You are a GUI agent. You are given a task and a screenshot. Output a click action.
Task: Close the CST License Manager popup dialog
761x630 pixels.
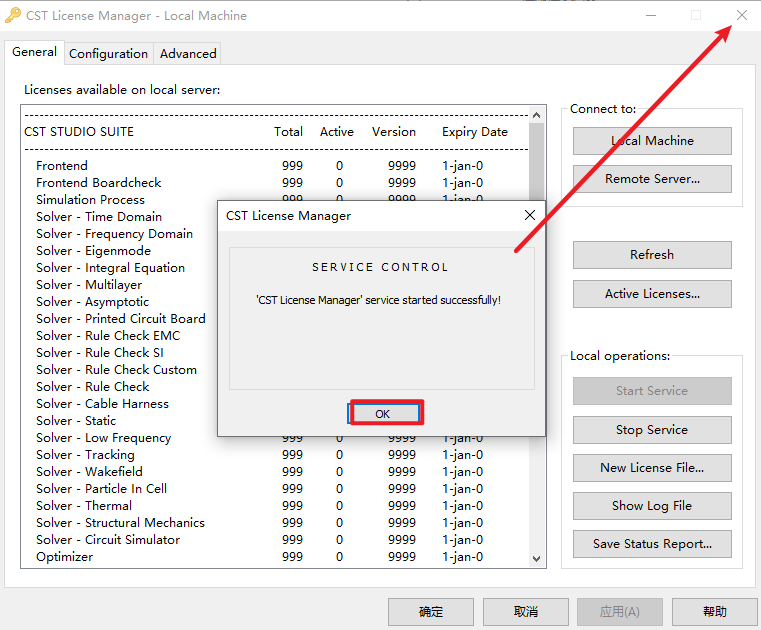click(529, 215)
